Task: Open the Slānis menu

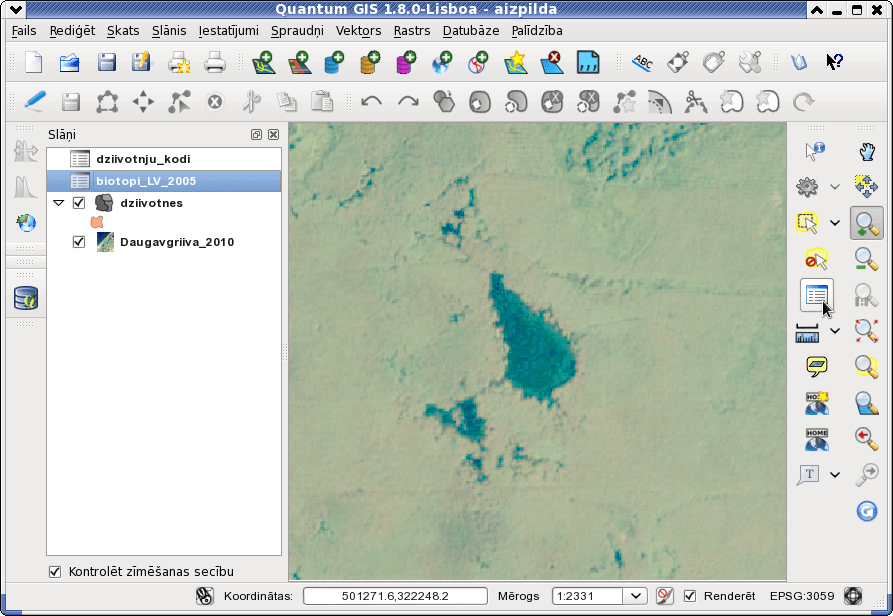Action: pos(169,31)
